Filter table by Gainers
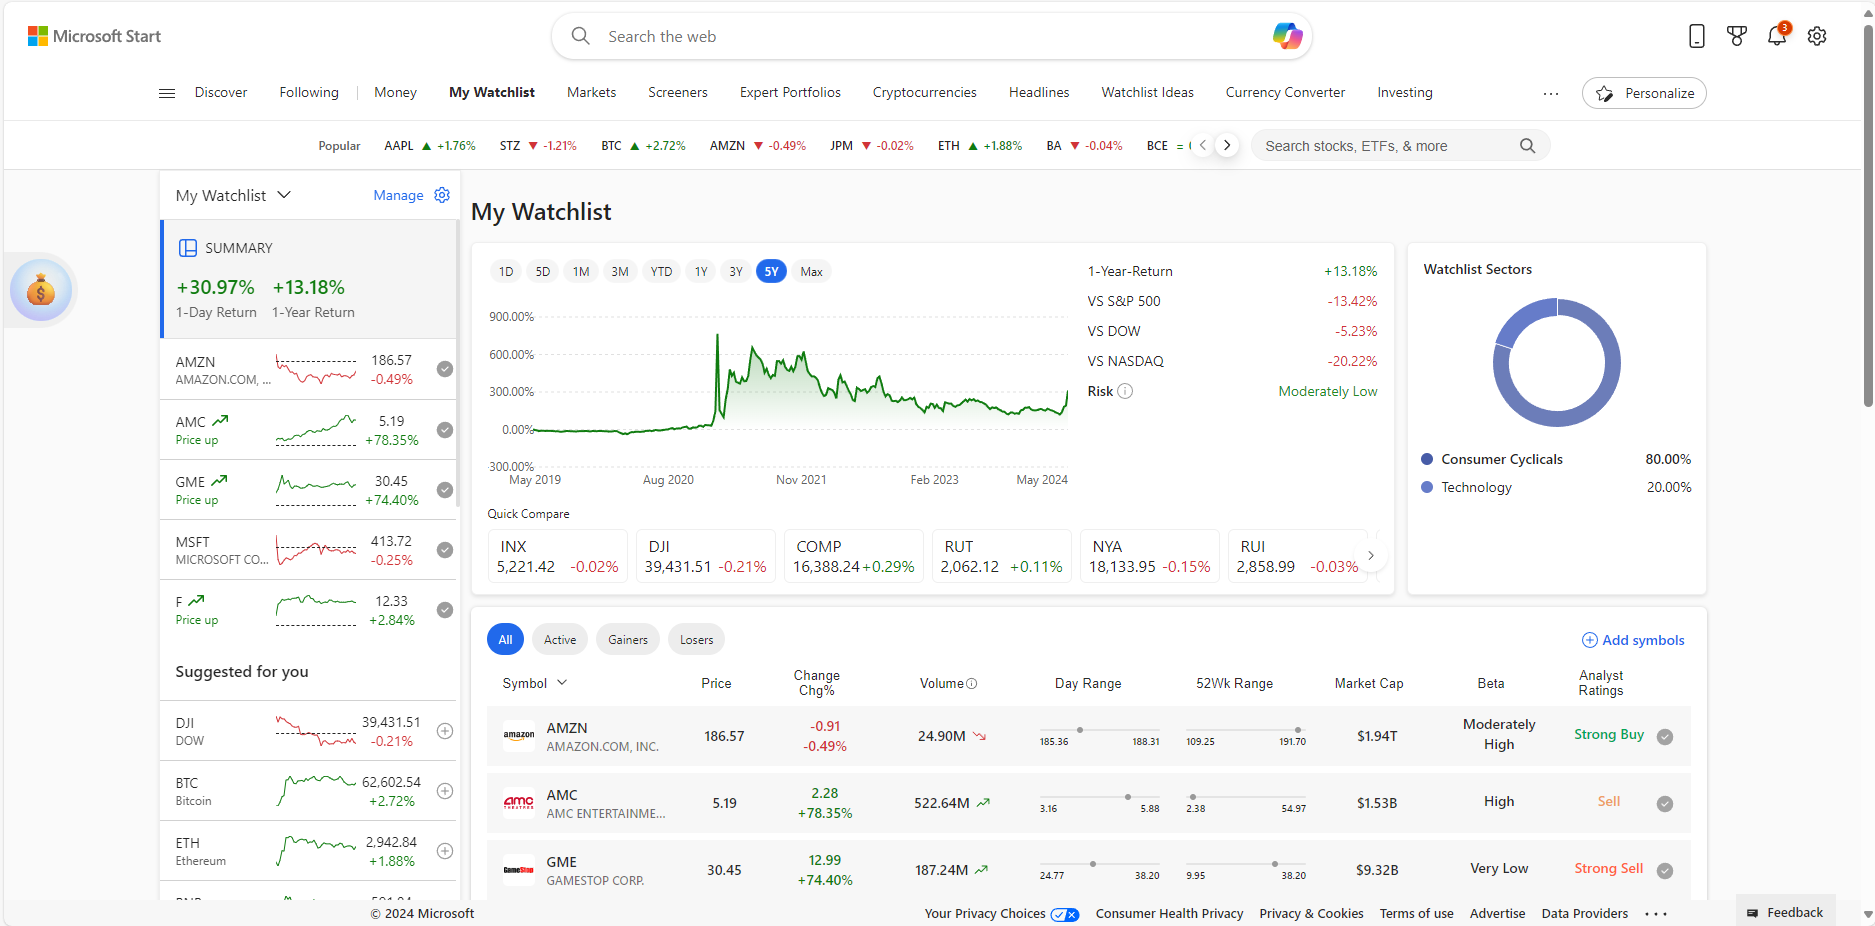Image resolution: width=1875 pixels, height=926 pixels. [628, 640]
